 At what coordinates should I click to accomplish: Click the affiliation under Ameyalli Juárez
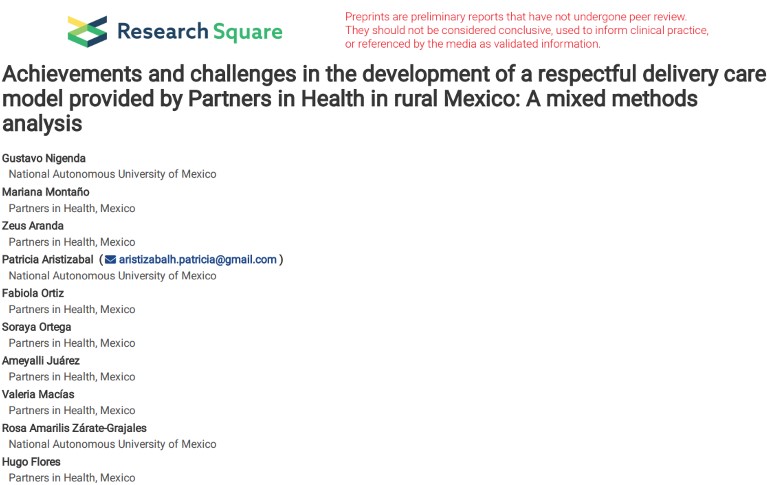click(72, 377)
